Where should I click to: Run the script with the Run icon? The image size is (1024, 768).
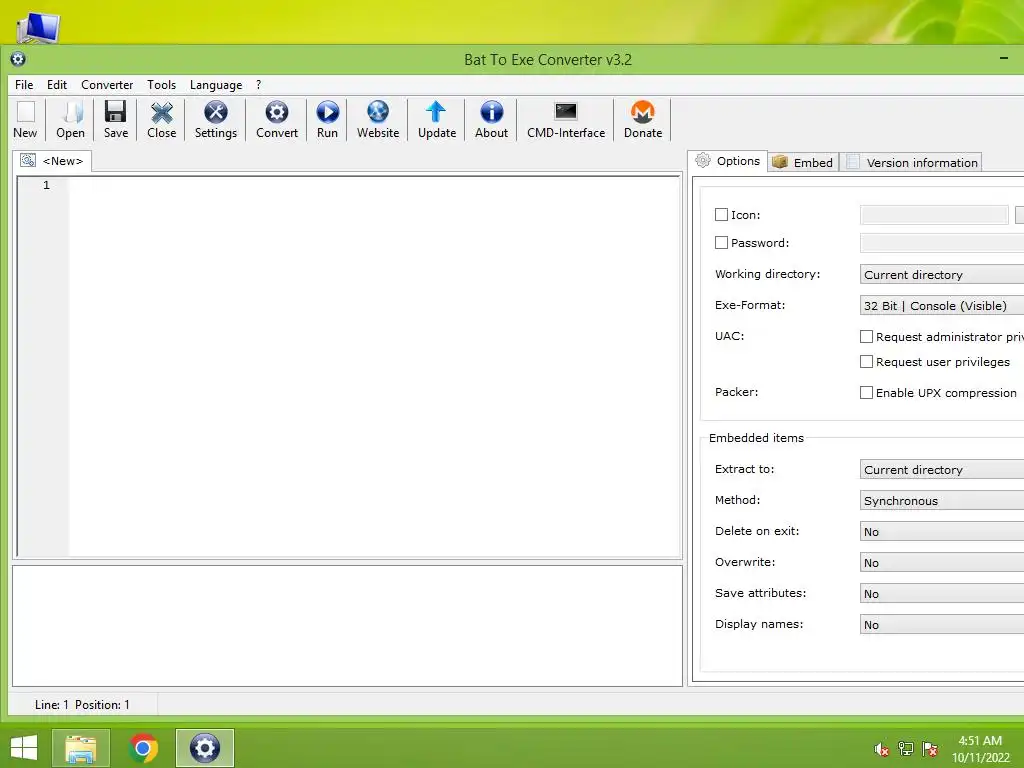point(327,120)
